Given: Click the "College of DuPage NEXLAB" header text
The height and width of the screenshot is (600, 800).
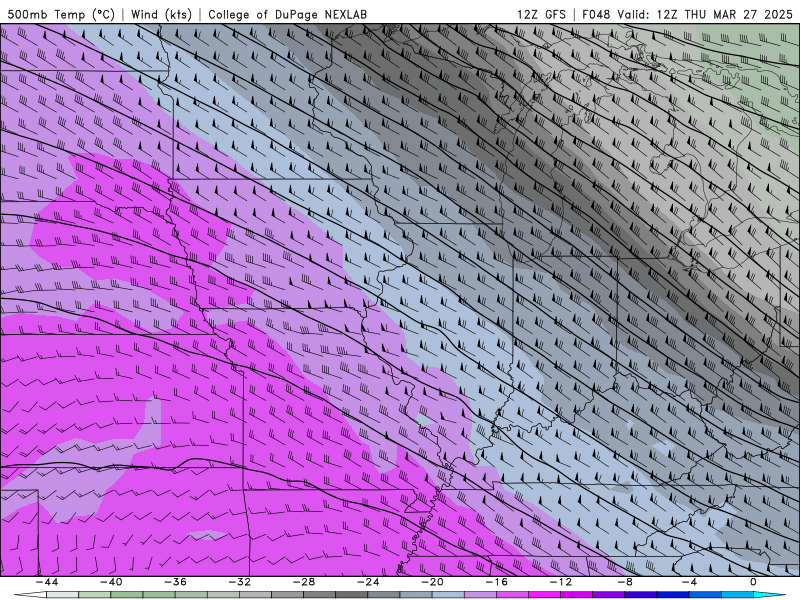Looking at the screenshot, I should point(287,14).
